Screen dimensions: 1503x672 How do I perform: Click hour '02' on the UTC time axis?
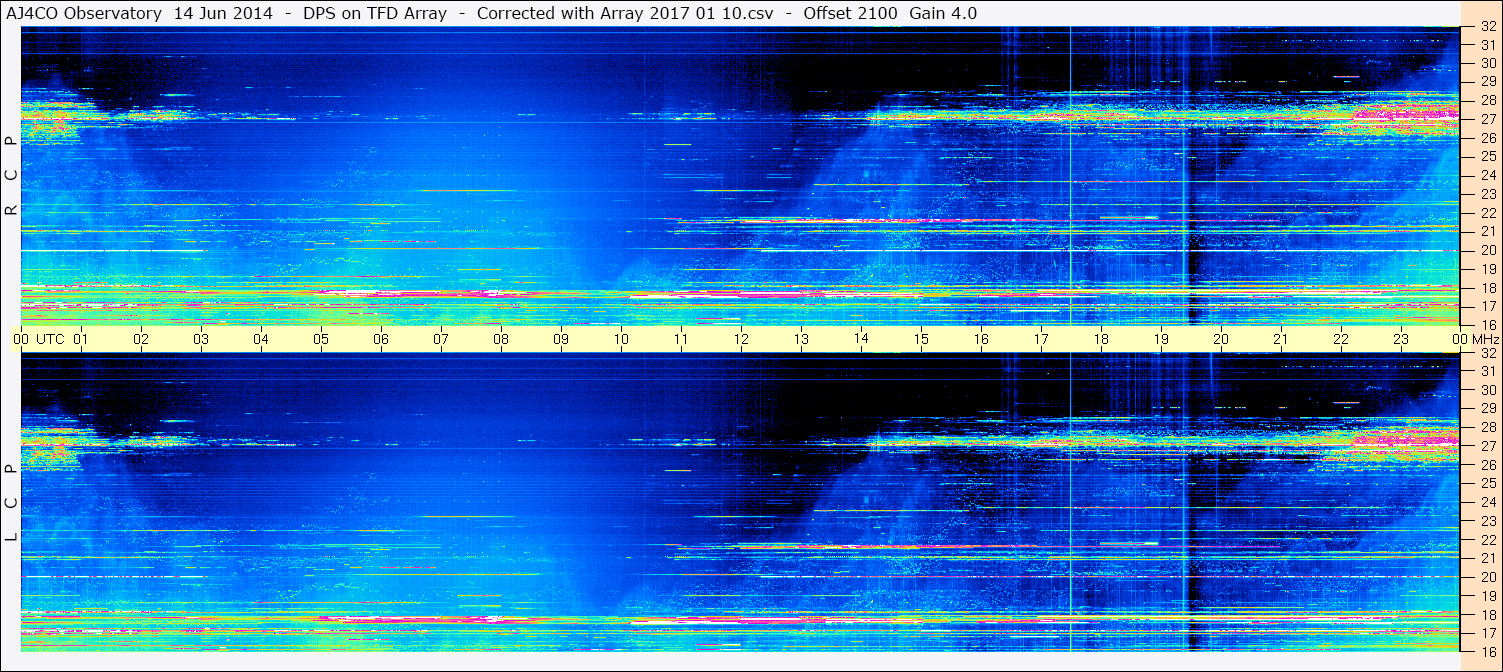(142, 339)
